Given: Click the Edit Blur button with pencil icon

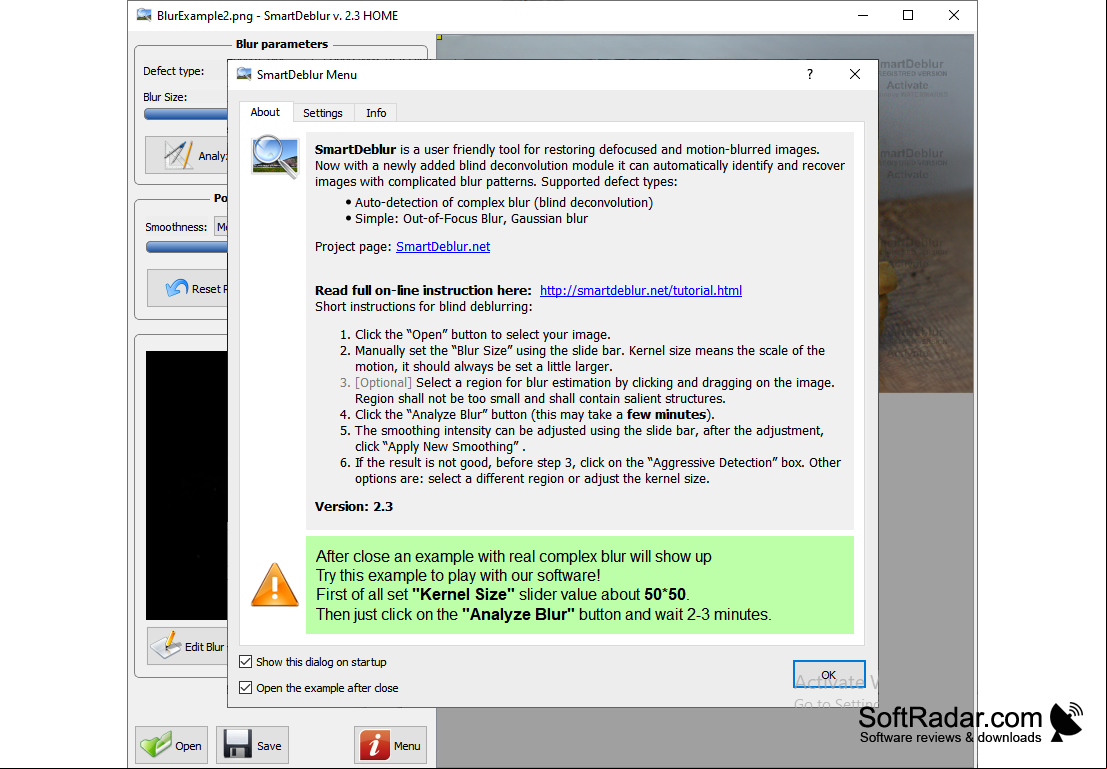Looking at the screenshot, I should [187, 646].
